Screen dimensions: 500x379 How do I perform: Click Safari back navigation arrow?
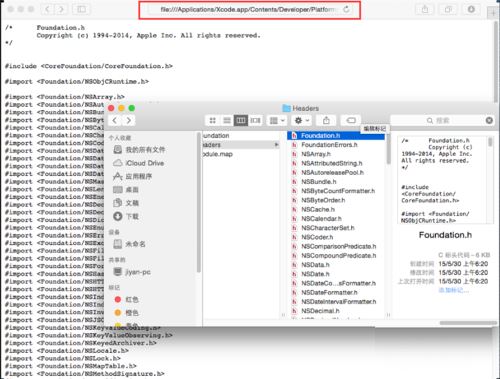(x=47, y=9)
